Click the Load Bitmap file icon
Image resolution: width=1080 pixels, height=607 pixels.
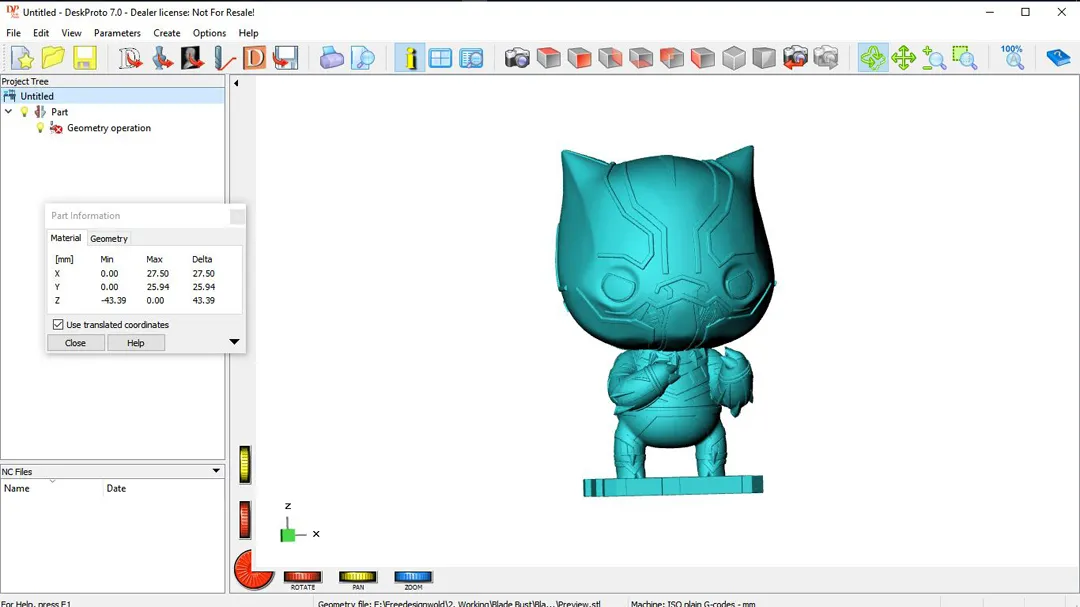click(193, 58)
